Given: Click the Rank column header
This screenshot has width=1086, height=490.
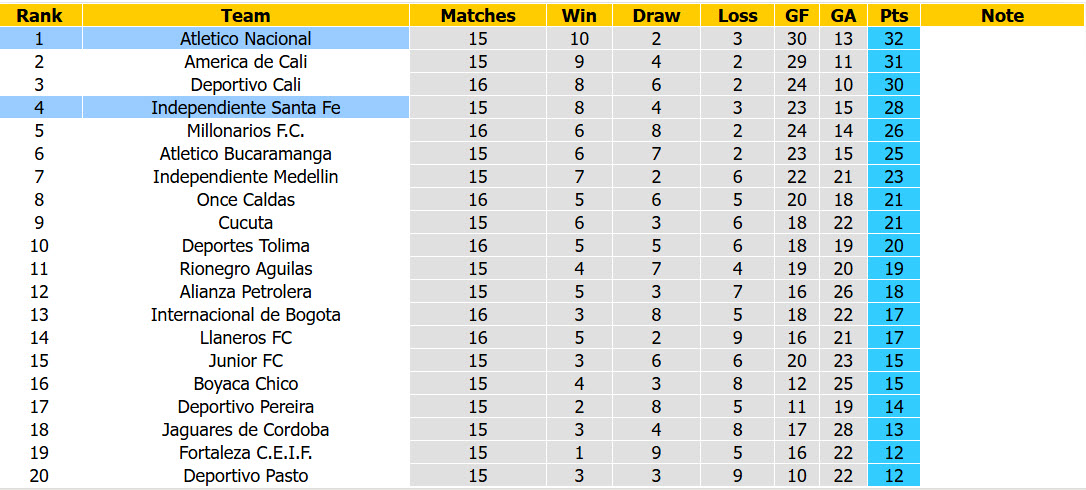Looking at the screenshot, I should [40, 15].
